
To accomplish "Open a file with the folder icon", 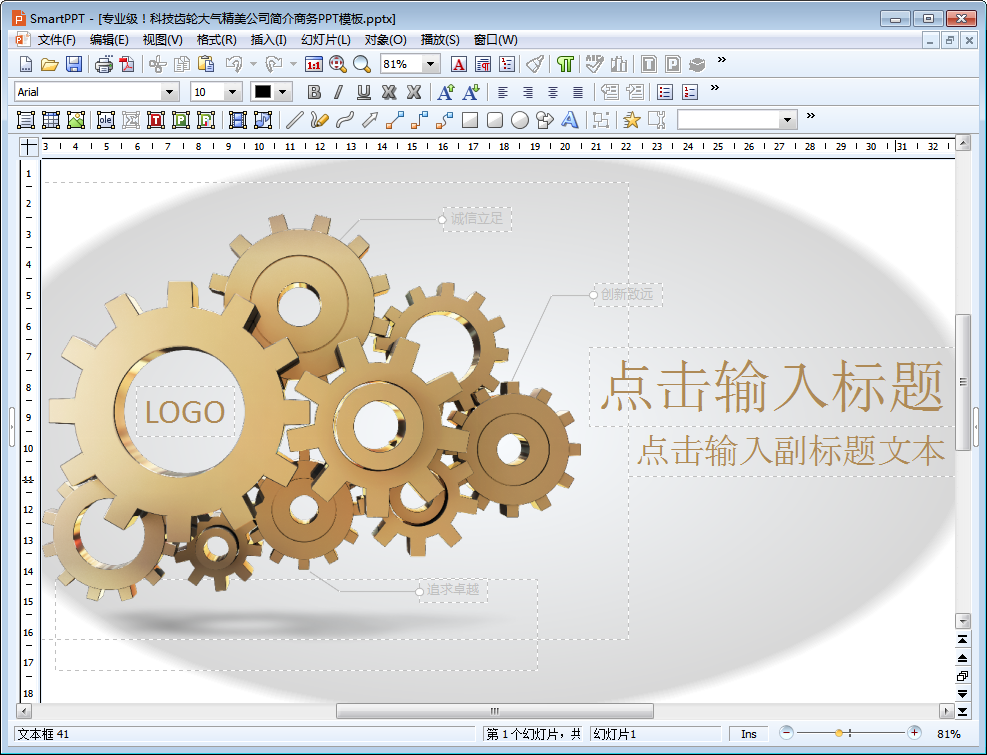I will pos(50,64).
